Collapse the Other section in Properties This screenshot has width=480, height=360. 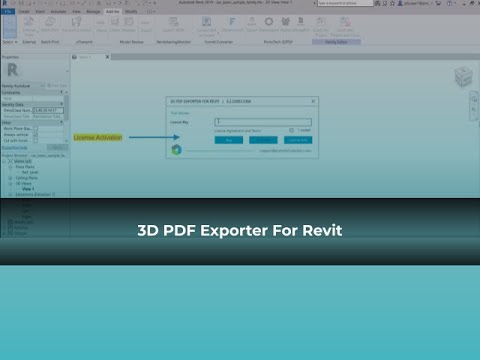[x=61, y=122]
